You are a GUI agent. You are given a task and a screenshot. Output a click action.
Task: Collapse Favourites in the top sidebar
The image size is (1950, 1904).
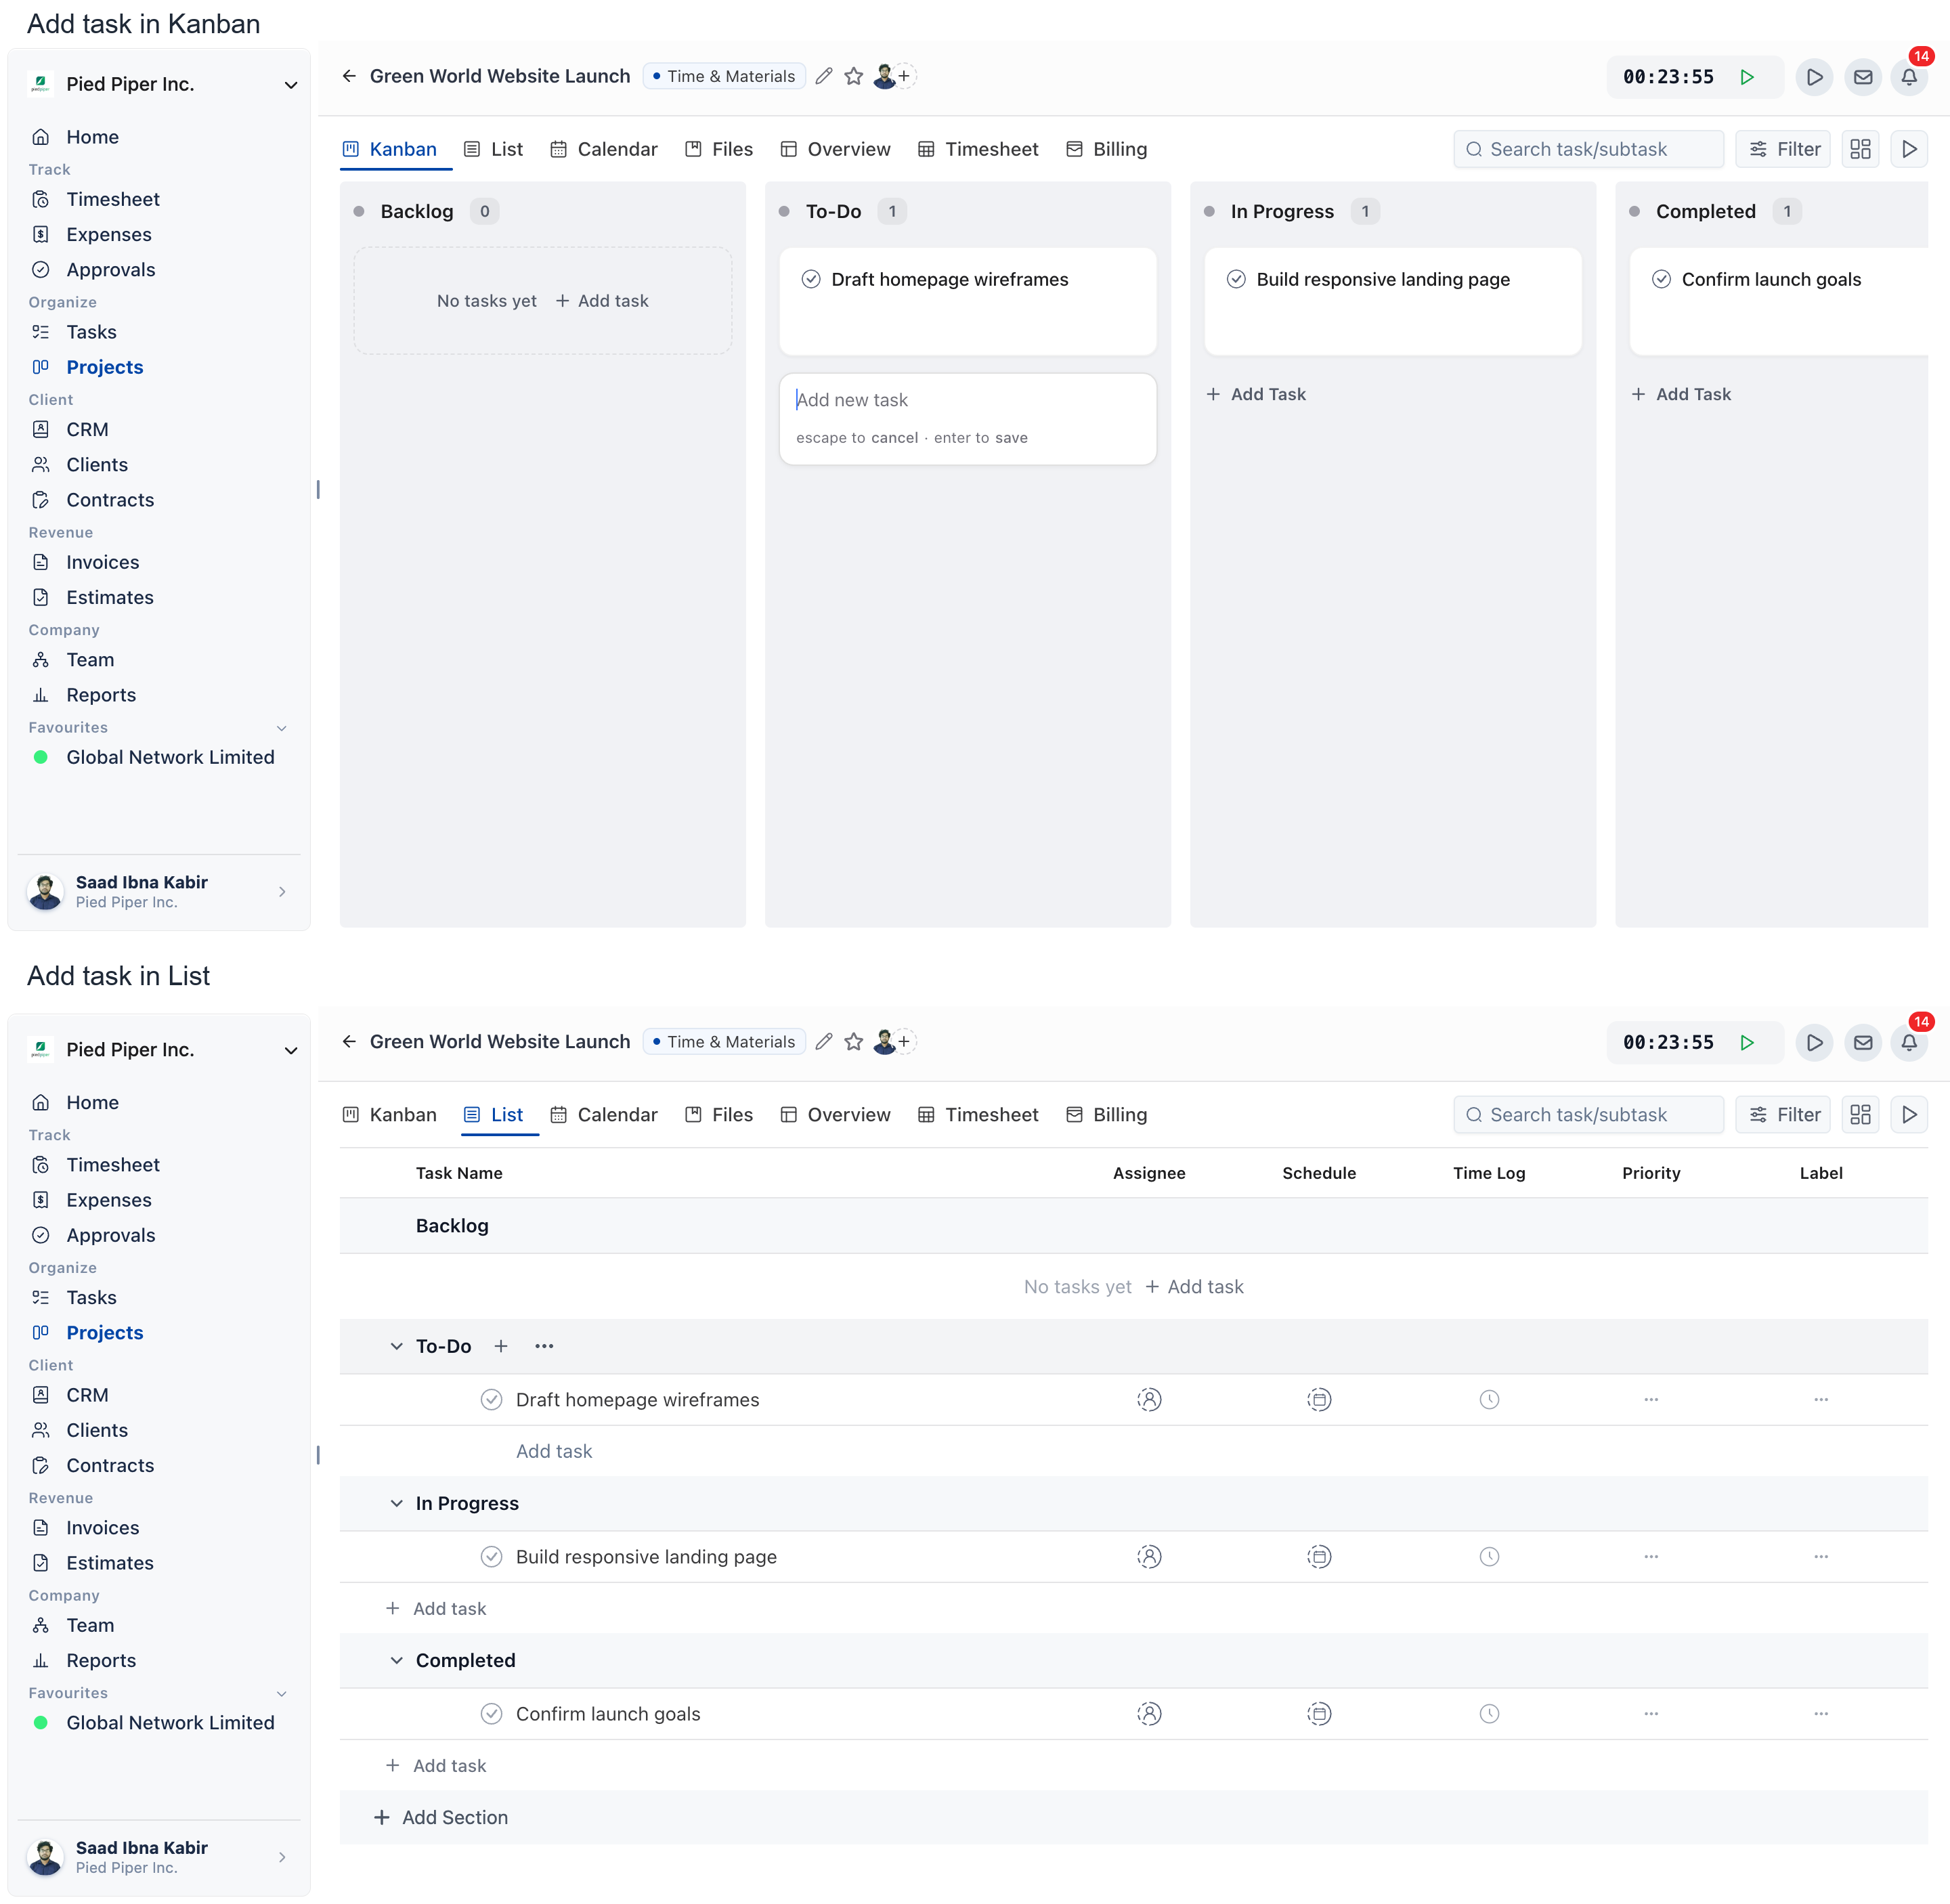(282, 728)
